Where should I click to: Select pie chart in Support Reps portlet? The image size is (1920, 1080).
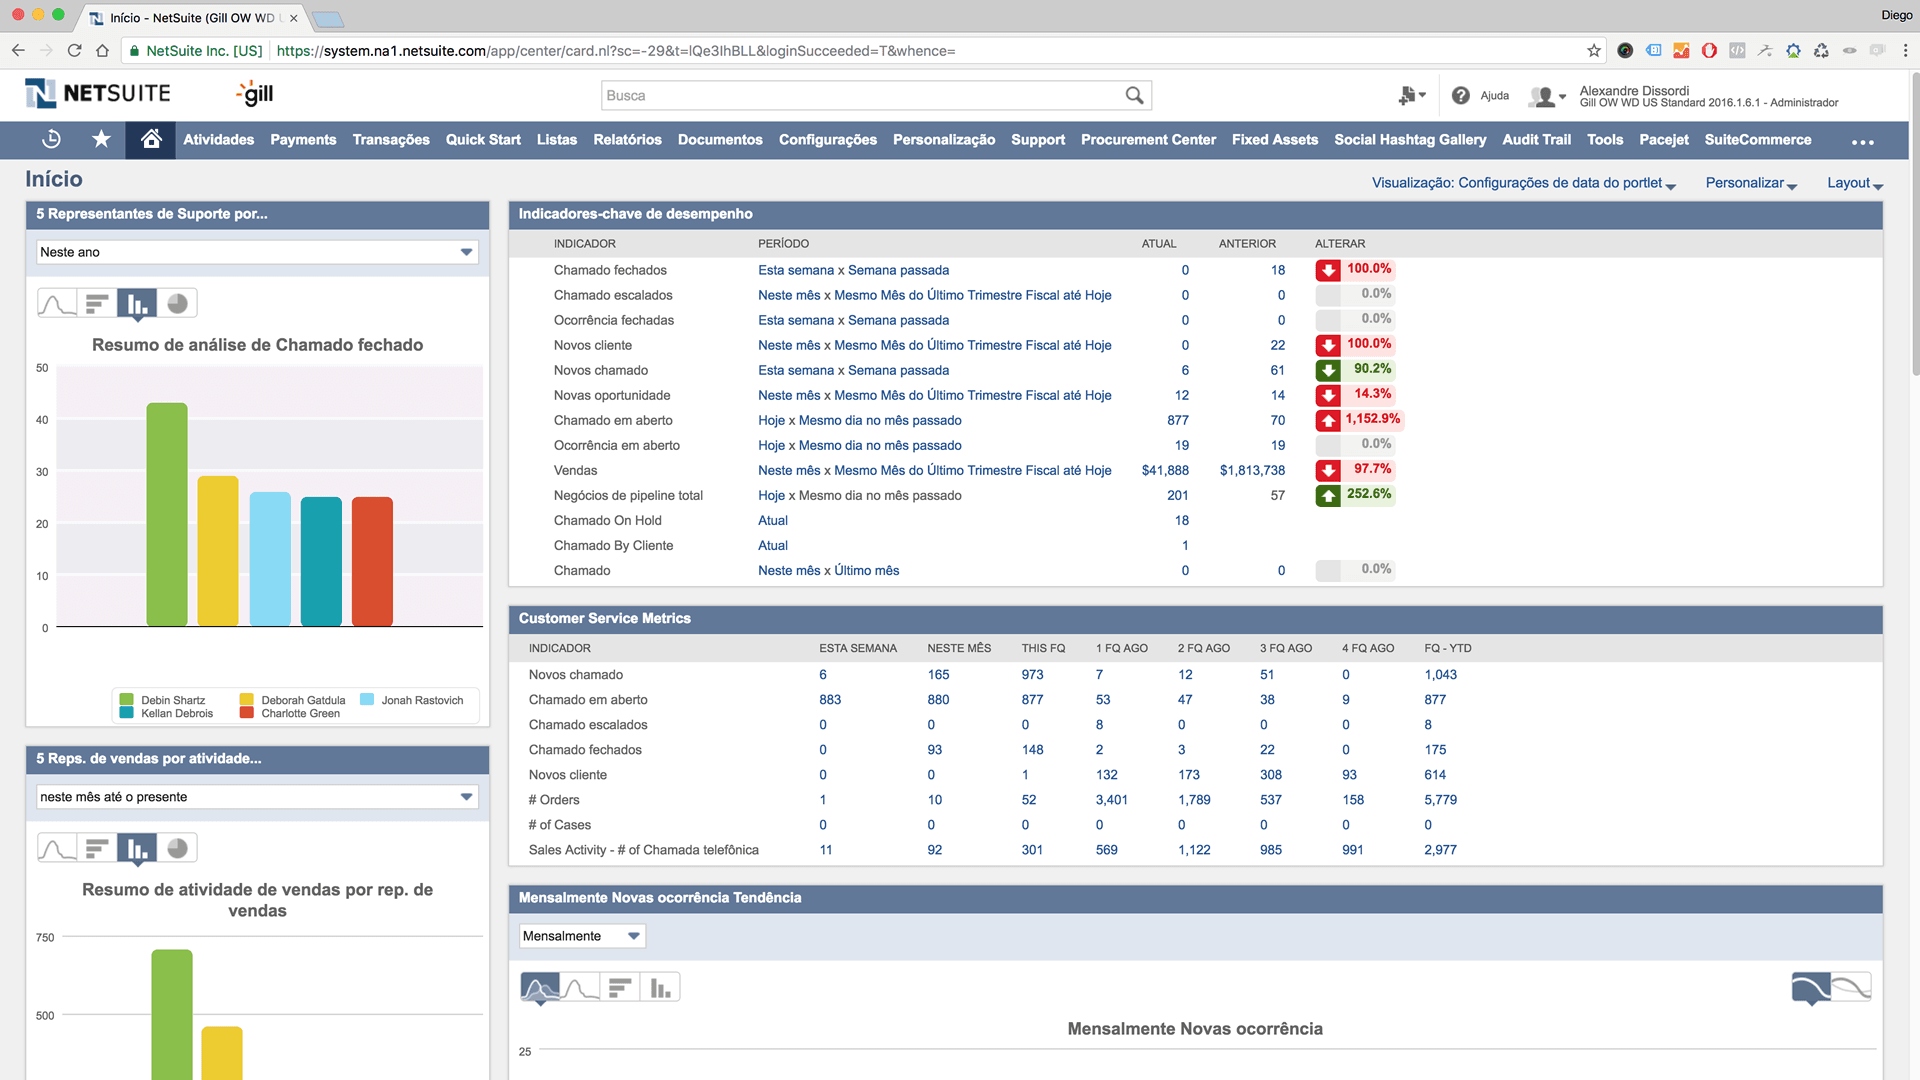pyautogui.click(x=177, y=303)
